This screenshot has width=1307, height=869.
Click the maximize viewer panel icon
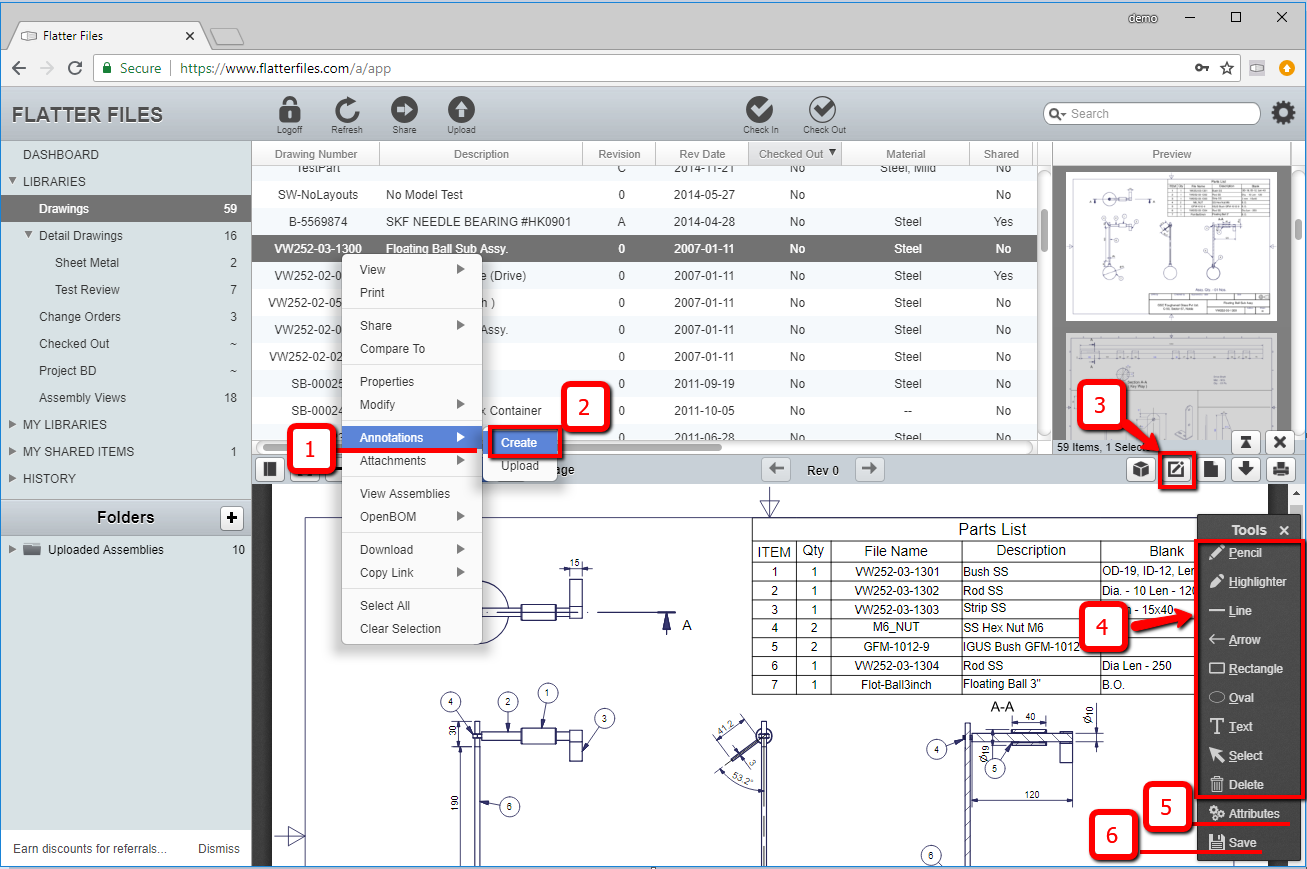[1245, 442]
